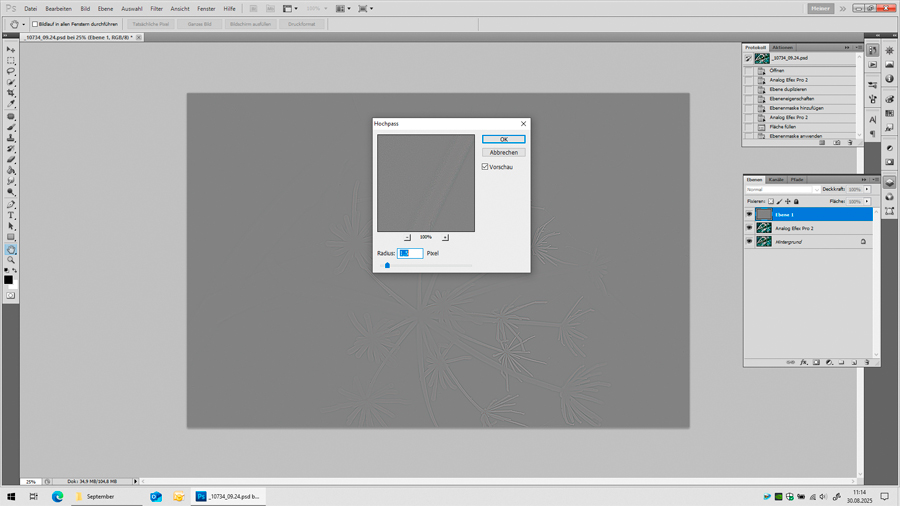Expand the Deckkraft opacity slider arrow
The image size is (900, 506).
[x=867, y=189]
